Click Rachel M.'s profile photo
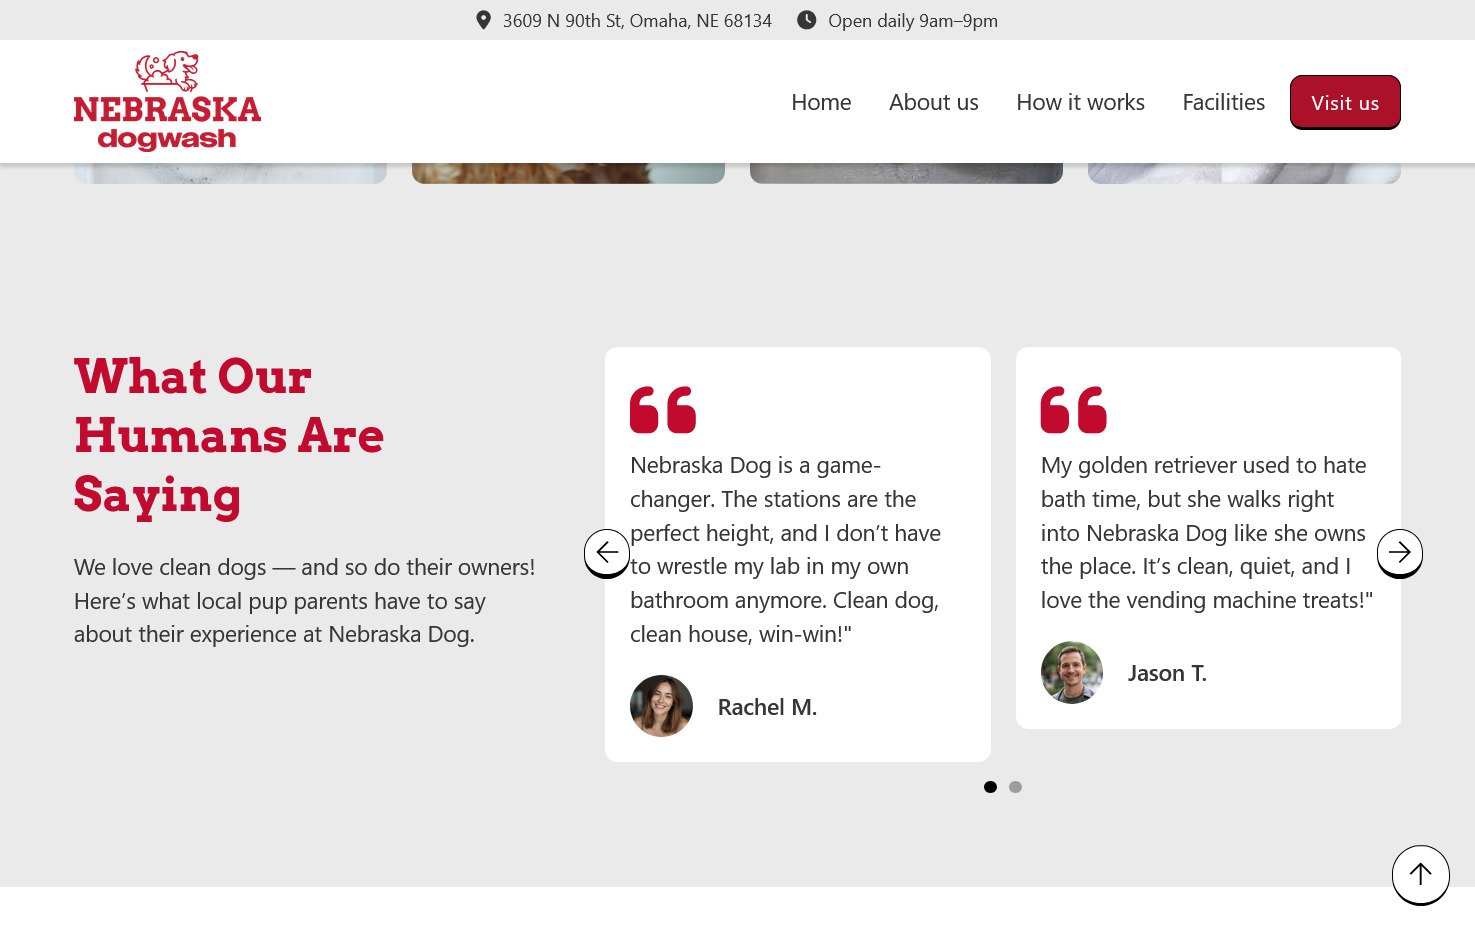 [661, 706]
